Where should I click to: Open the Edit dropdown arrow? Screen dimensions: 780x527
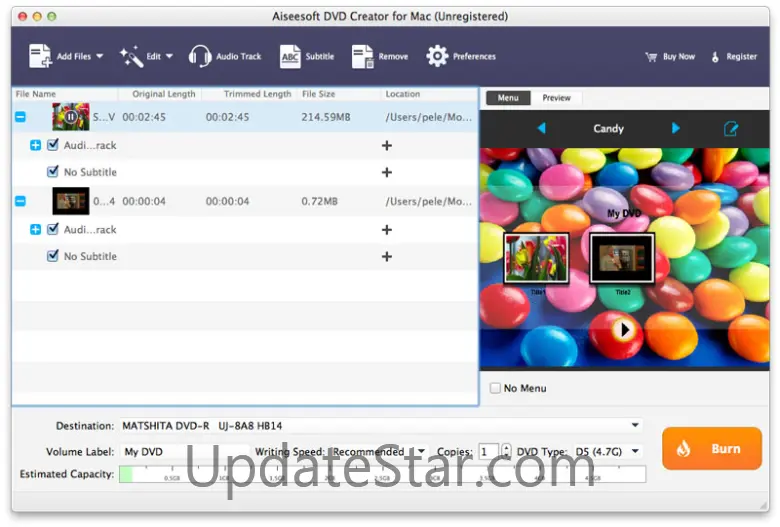pyautogui.click(x=169, y=56)
